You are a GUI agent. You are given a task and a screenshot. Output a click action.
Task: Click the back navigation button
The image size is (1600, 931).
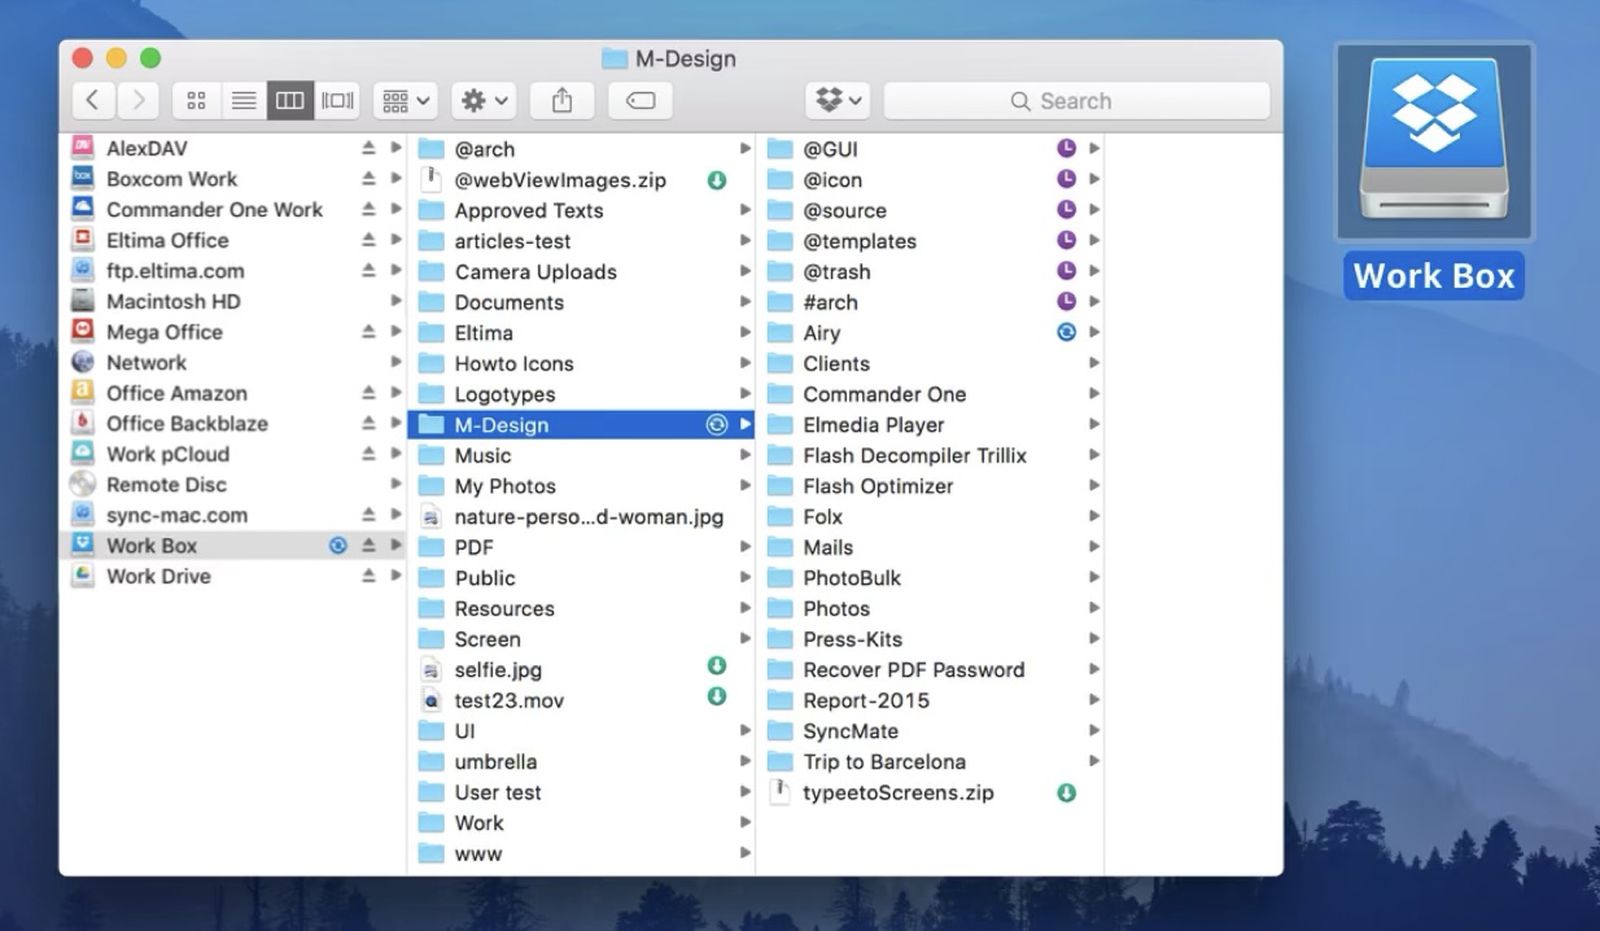tap(93, 100)
